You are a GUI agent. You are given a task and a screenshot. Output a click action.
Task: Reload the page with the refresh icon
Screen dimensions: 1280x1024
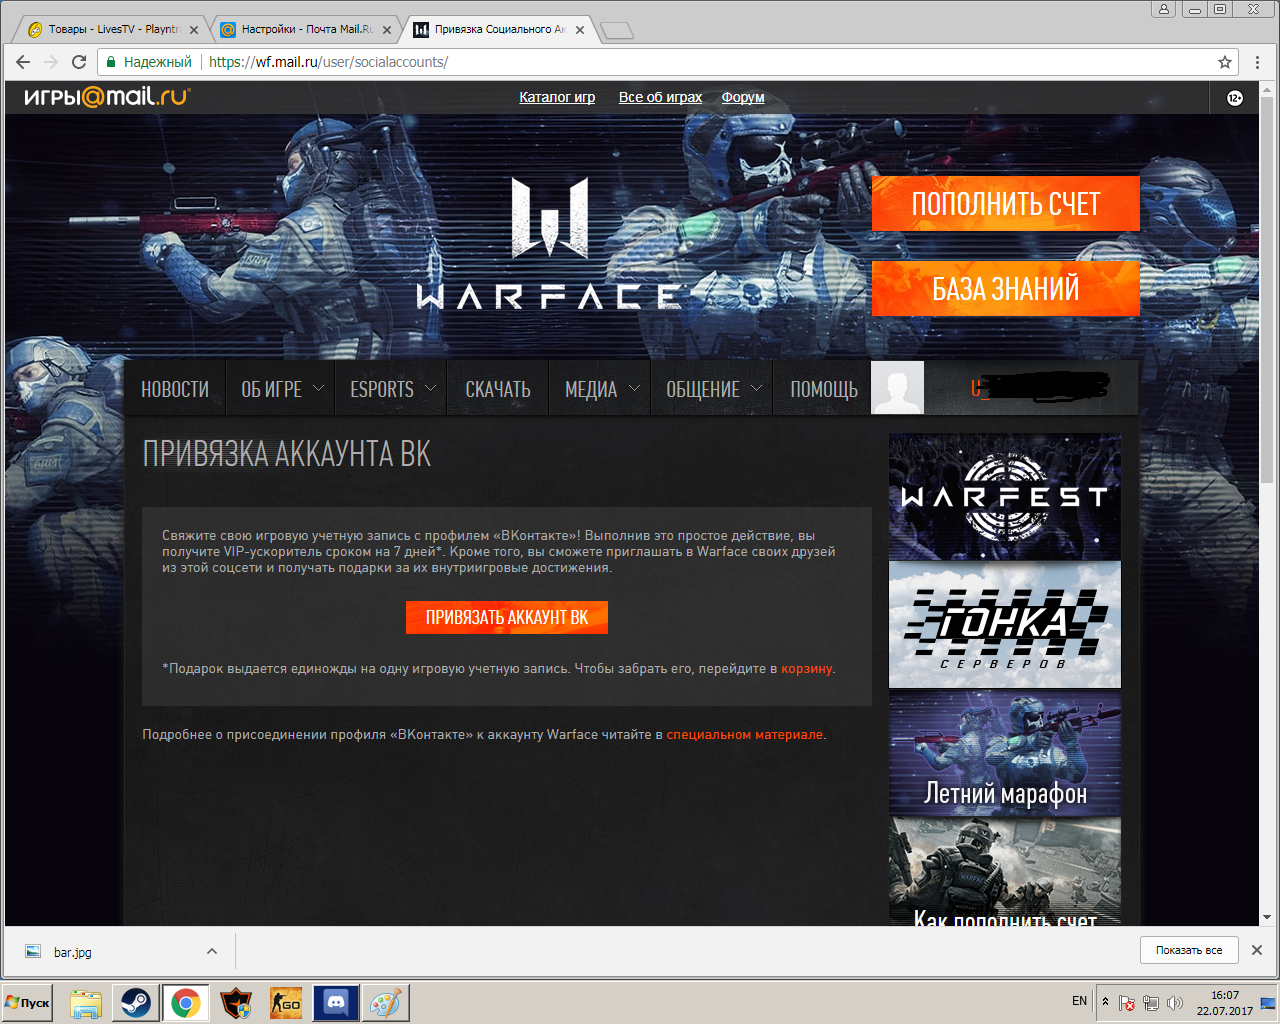tap(79, 62)
